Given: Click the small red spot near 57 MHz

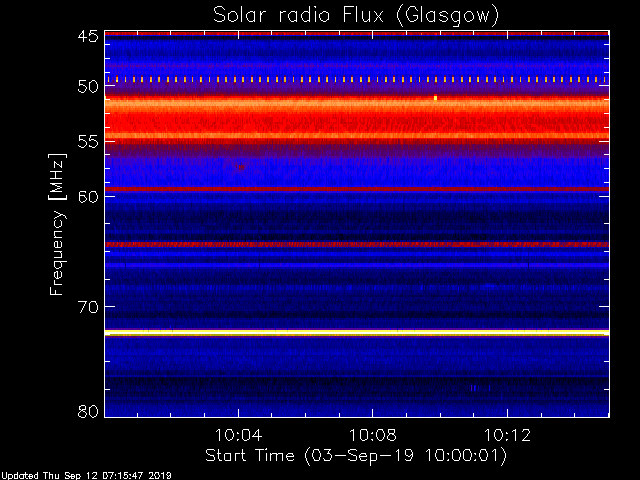Looking at the screenshot, I should click(x=241, y=167).
